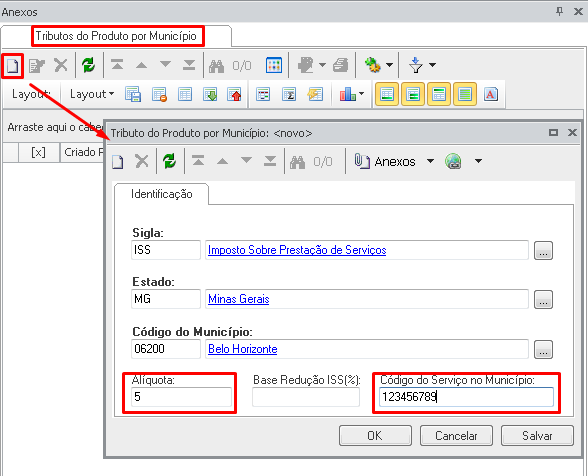Image resolution: width=588 pixels, height=476 pixels.
Task: Open the Anexos menu in the dialog toolbar
Action: point(385,162)
